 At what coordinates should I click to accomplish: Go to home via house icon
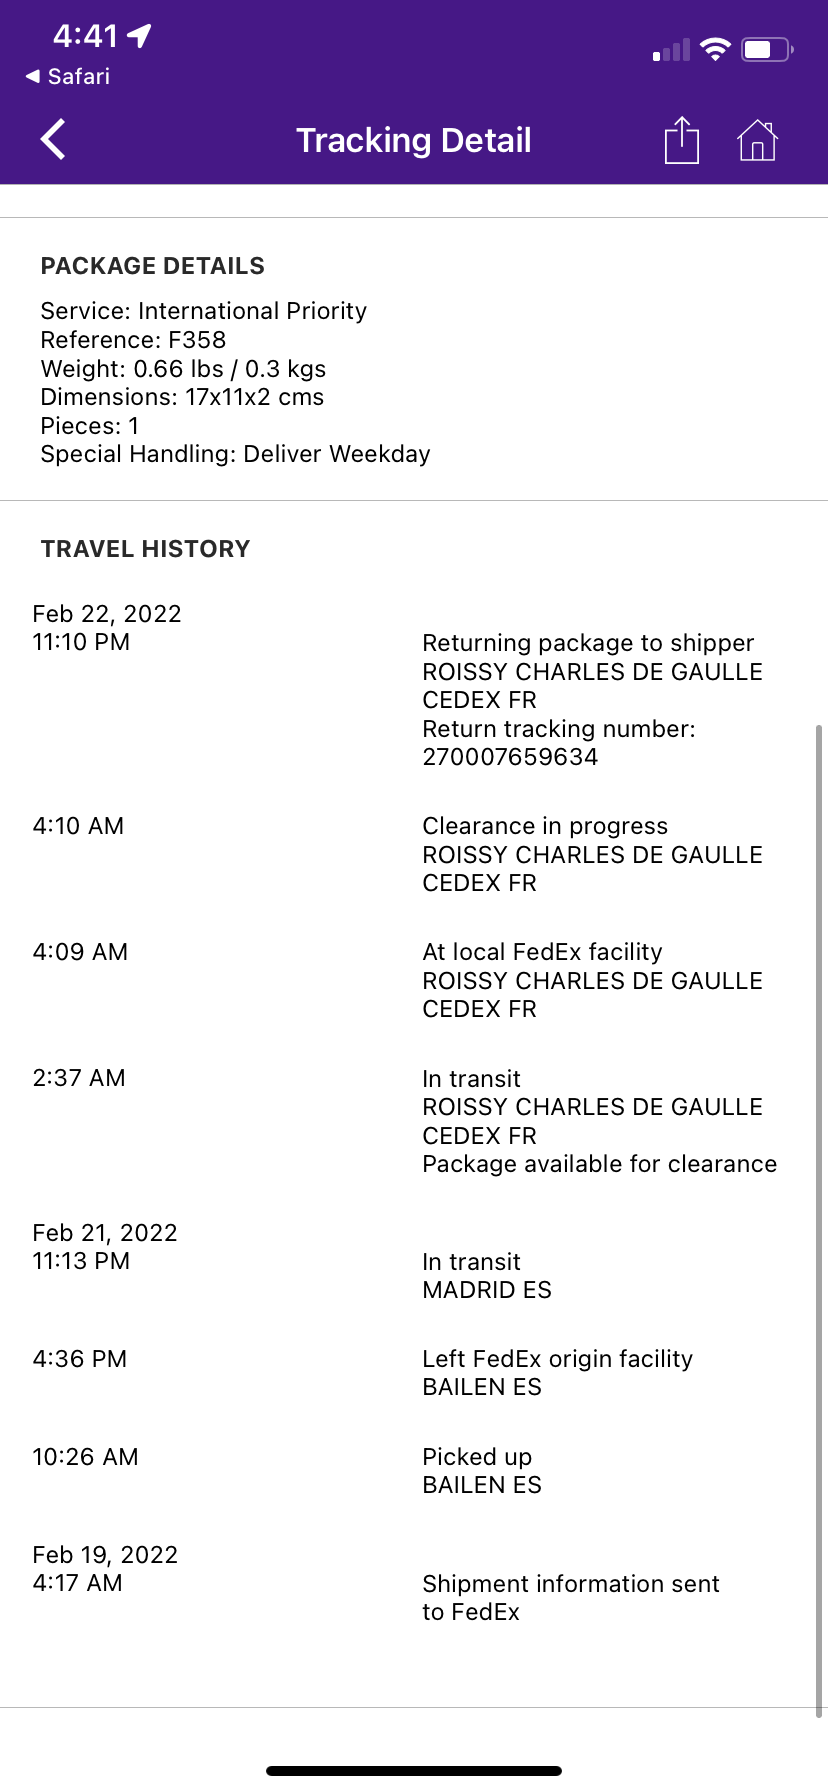(757, 140)
